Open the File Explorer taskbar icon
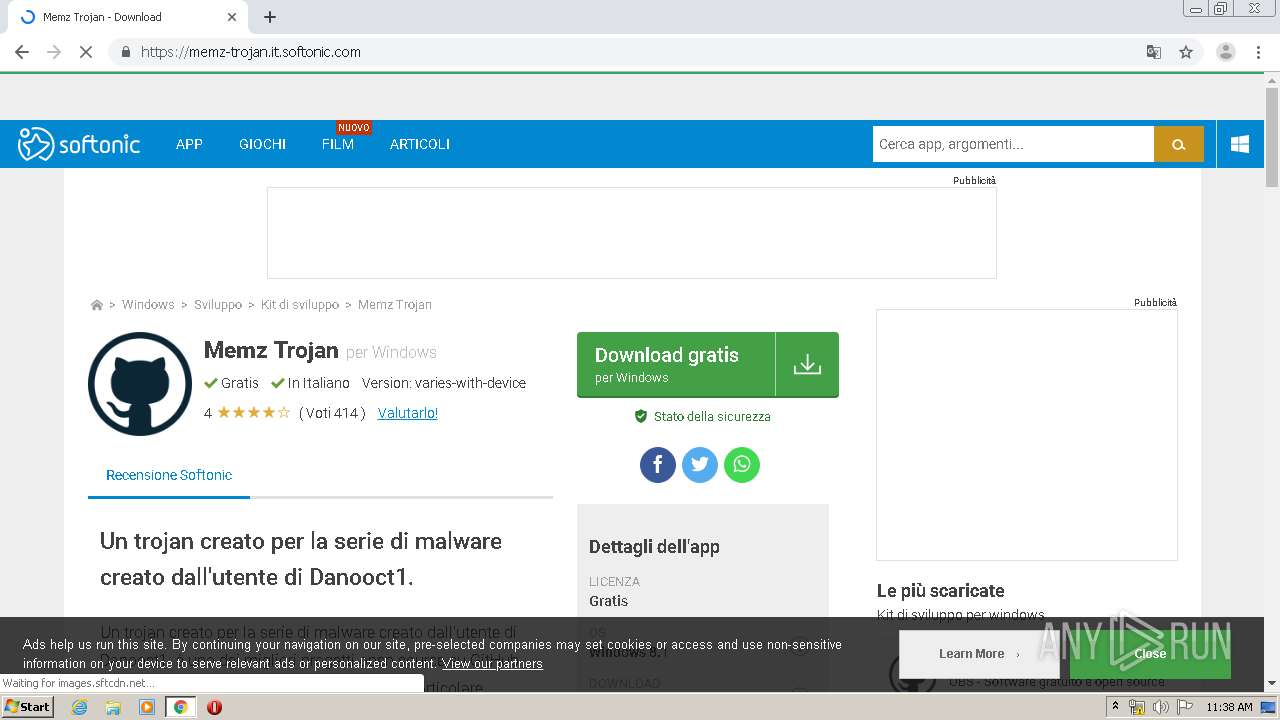This screenshot has height=720, width=1280. tap(113, 707)
